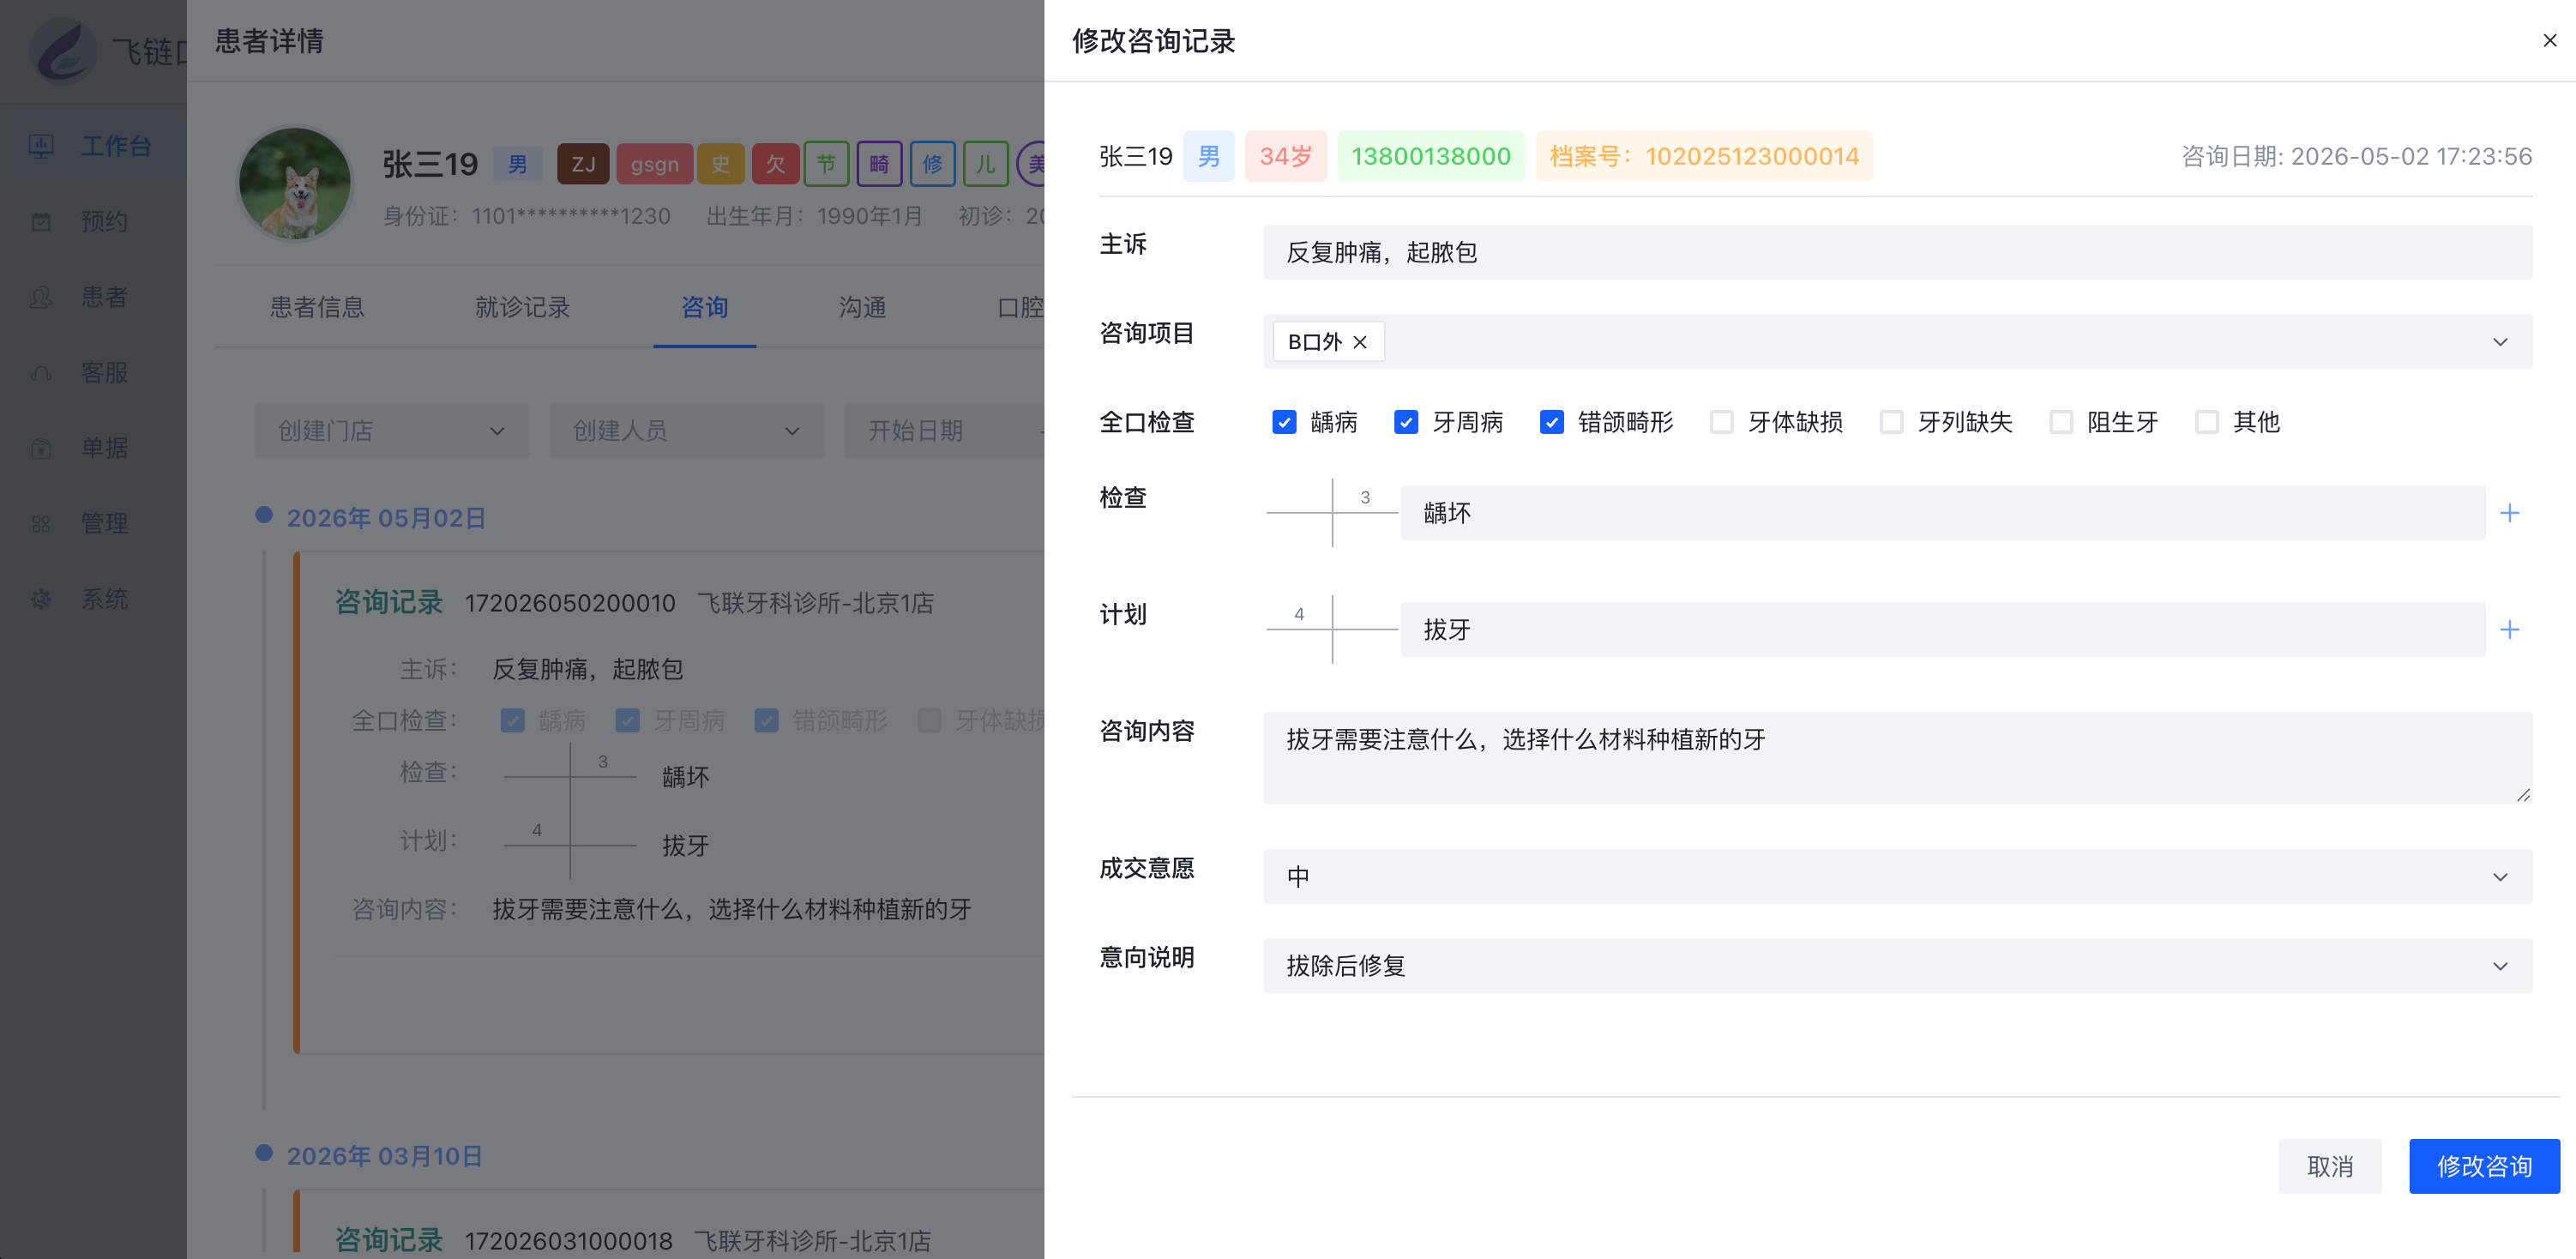Click the 取消 button
Viewport: 2576px width, 1259px height.
tap(2330, 1166)
